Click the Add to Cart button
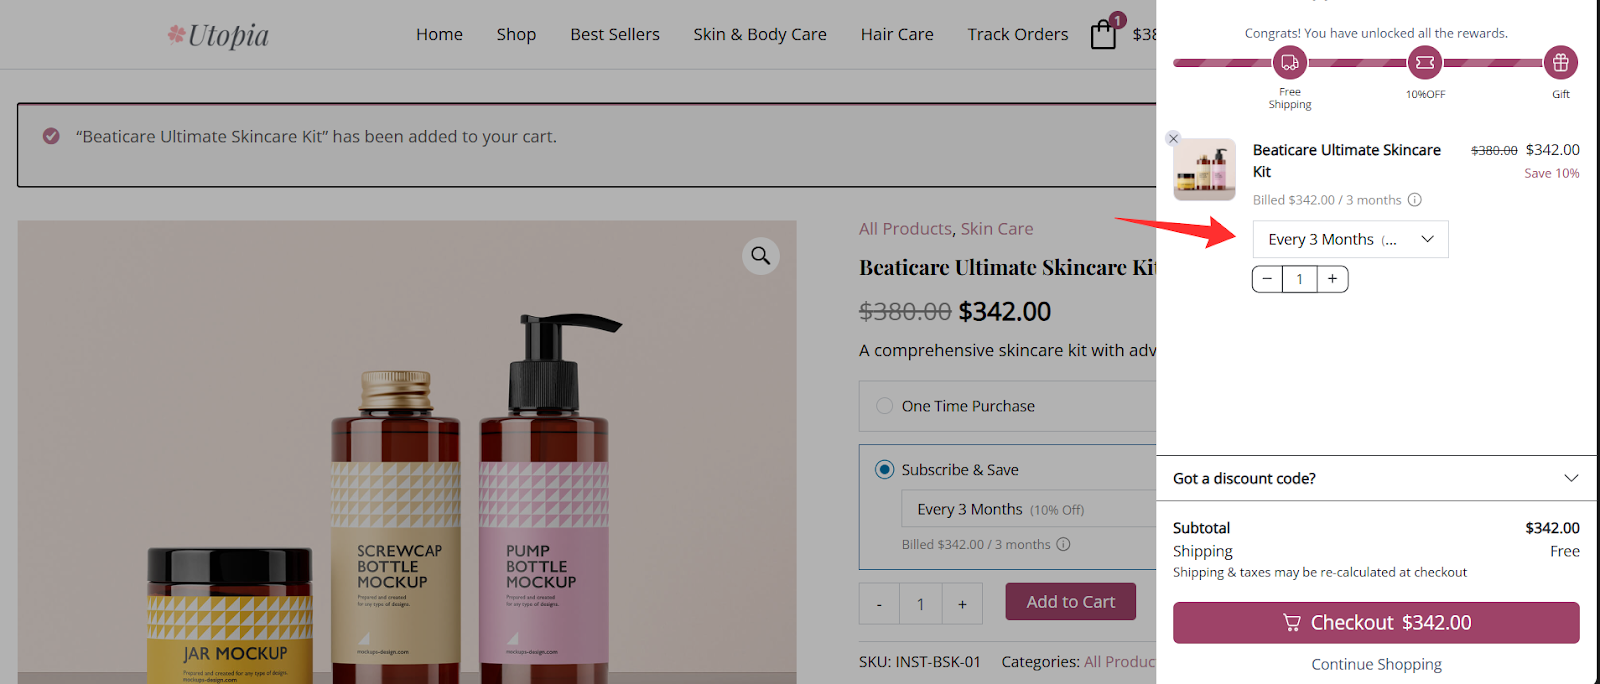The image size is (1600, 684). [1070, 601]
